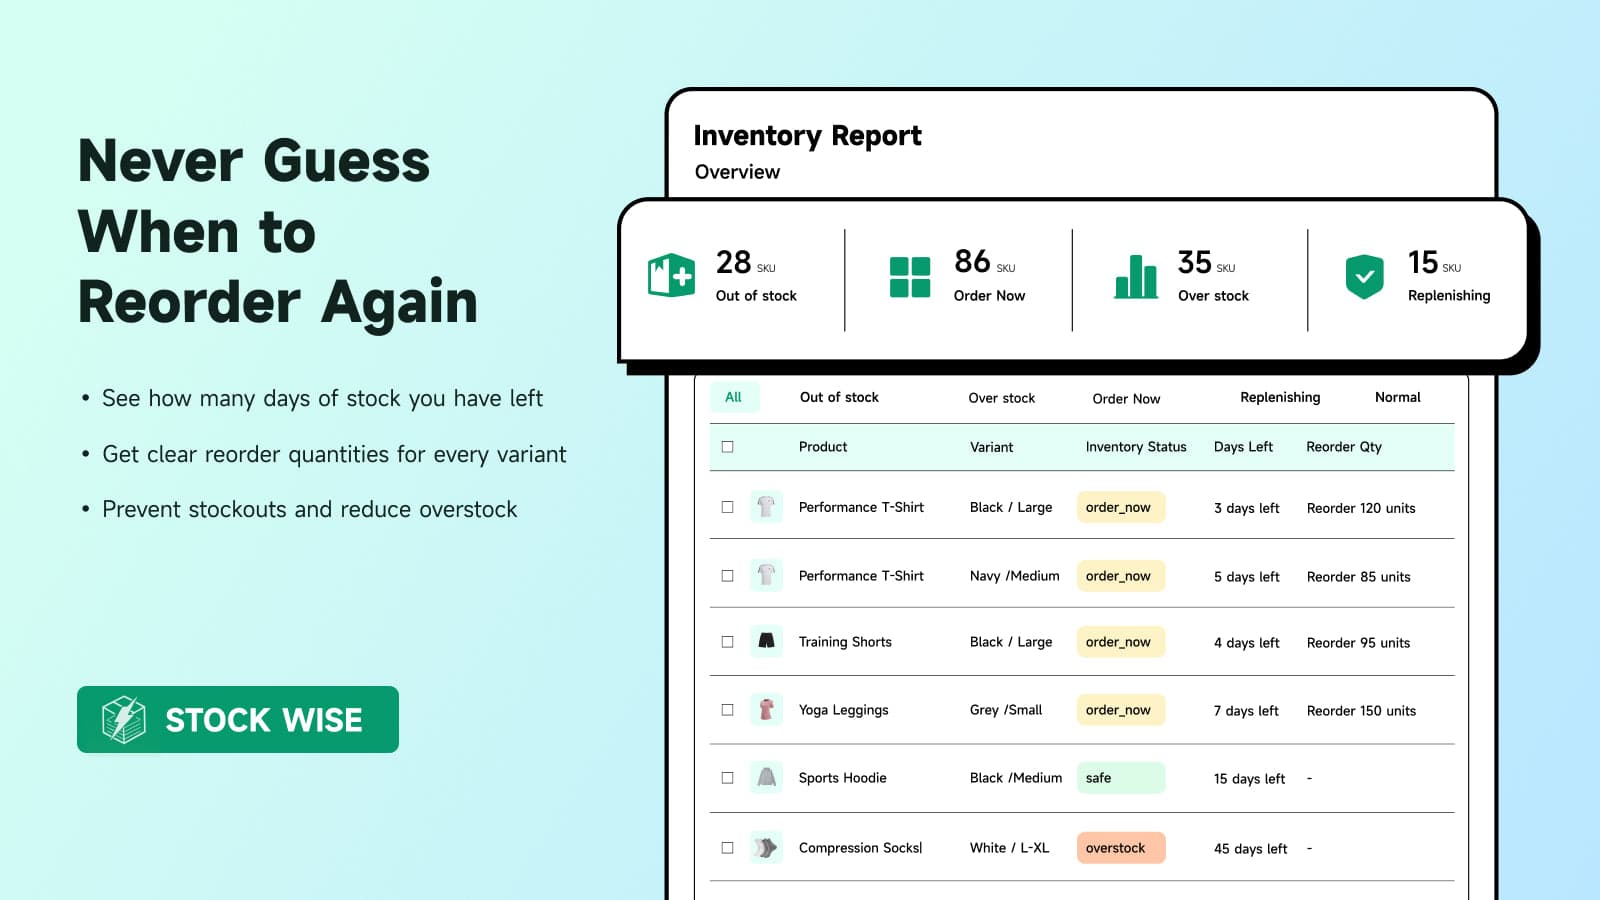Click order_now badge for Black / Large T-Shirt
Viewport: 1600px width, 900px height.
[x=1121, y=507]
